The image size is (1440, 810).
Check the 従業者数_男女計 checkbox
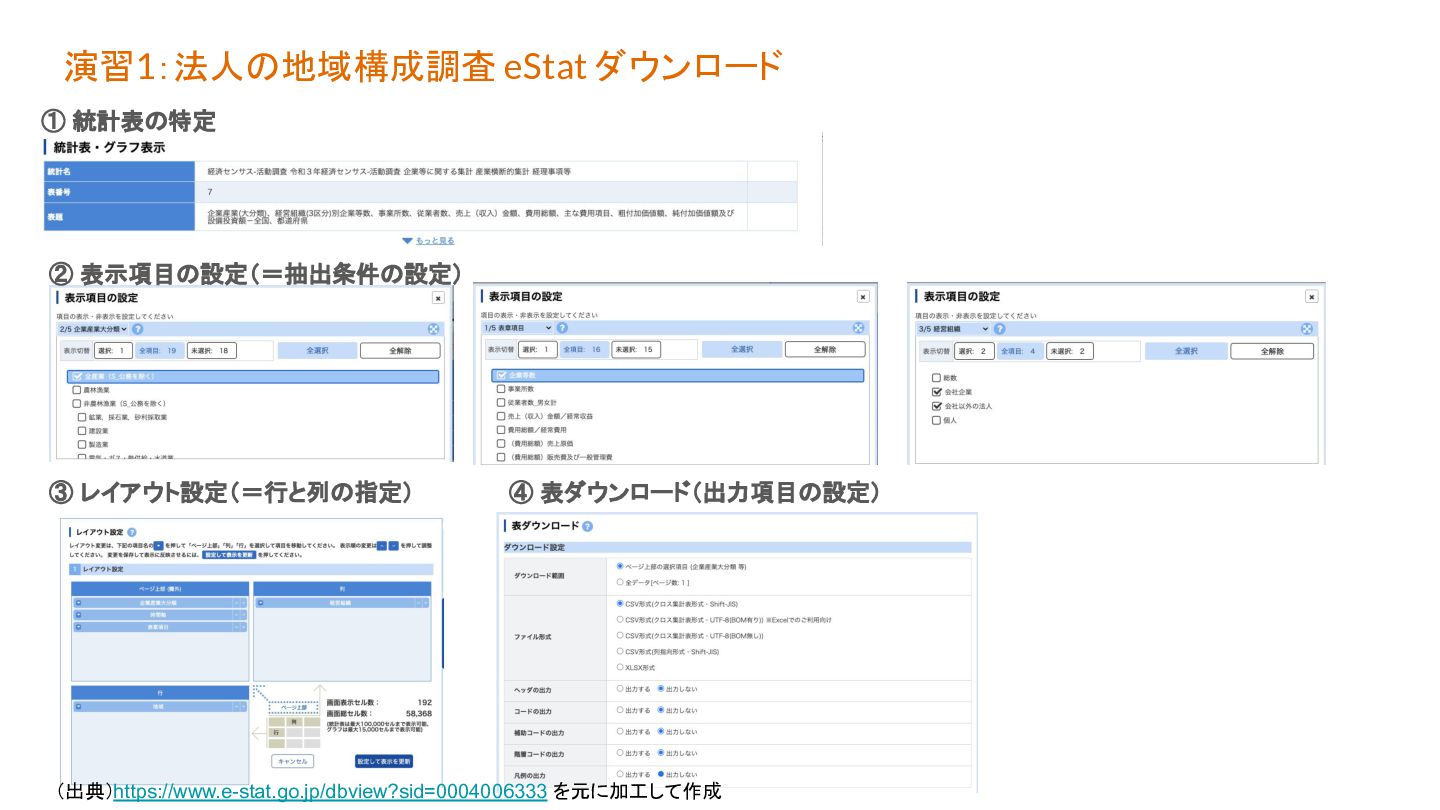coord(501,402)
